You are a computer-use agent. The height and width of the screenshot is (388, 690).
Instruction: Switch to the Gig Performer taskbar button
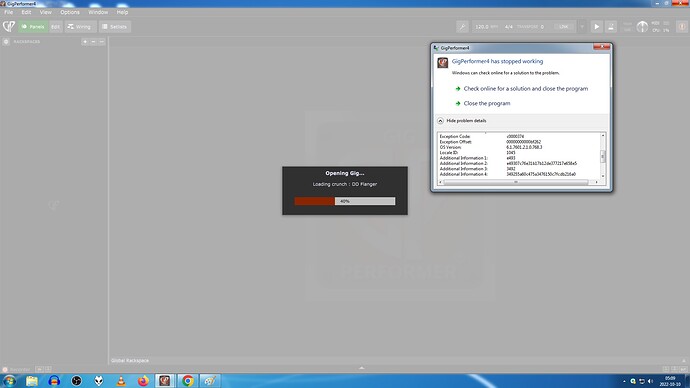tap(165, 381)
